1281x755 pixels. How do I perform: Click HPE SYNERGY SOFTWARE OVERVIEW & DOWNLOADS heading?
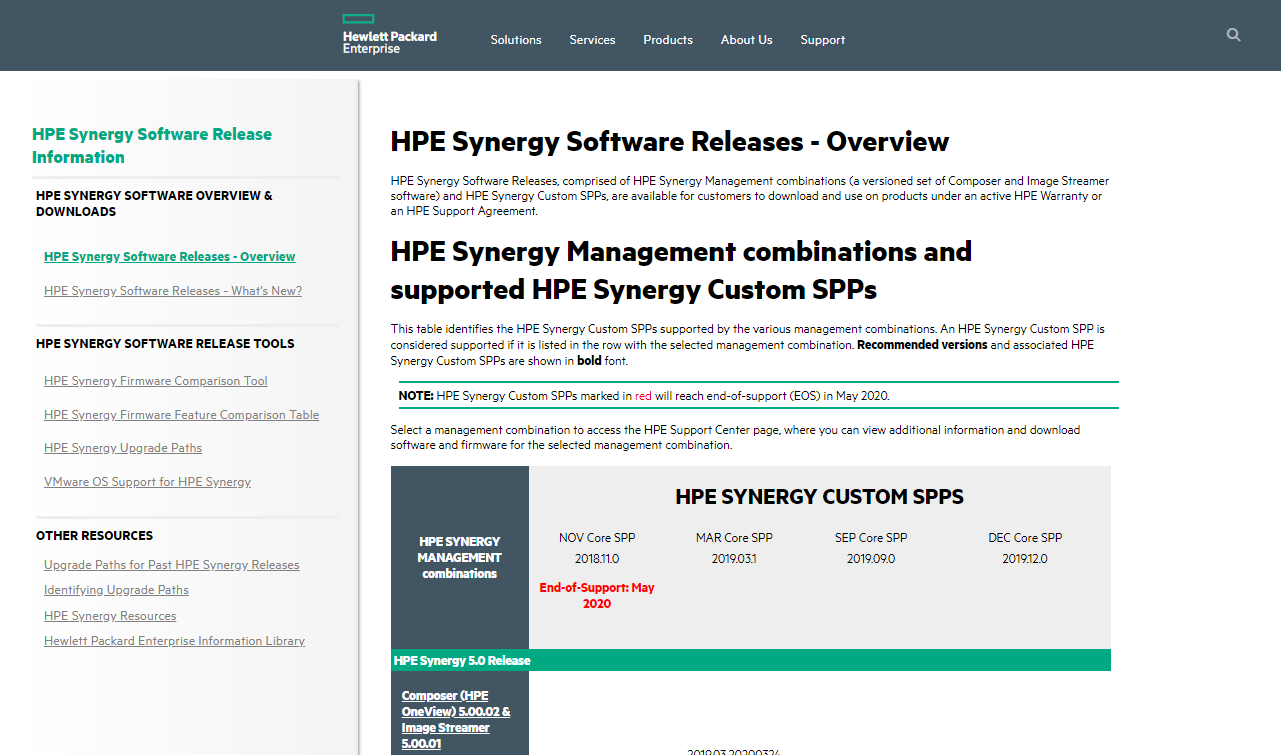[154, 204]
